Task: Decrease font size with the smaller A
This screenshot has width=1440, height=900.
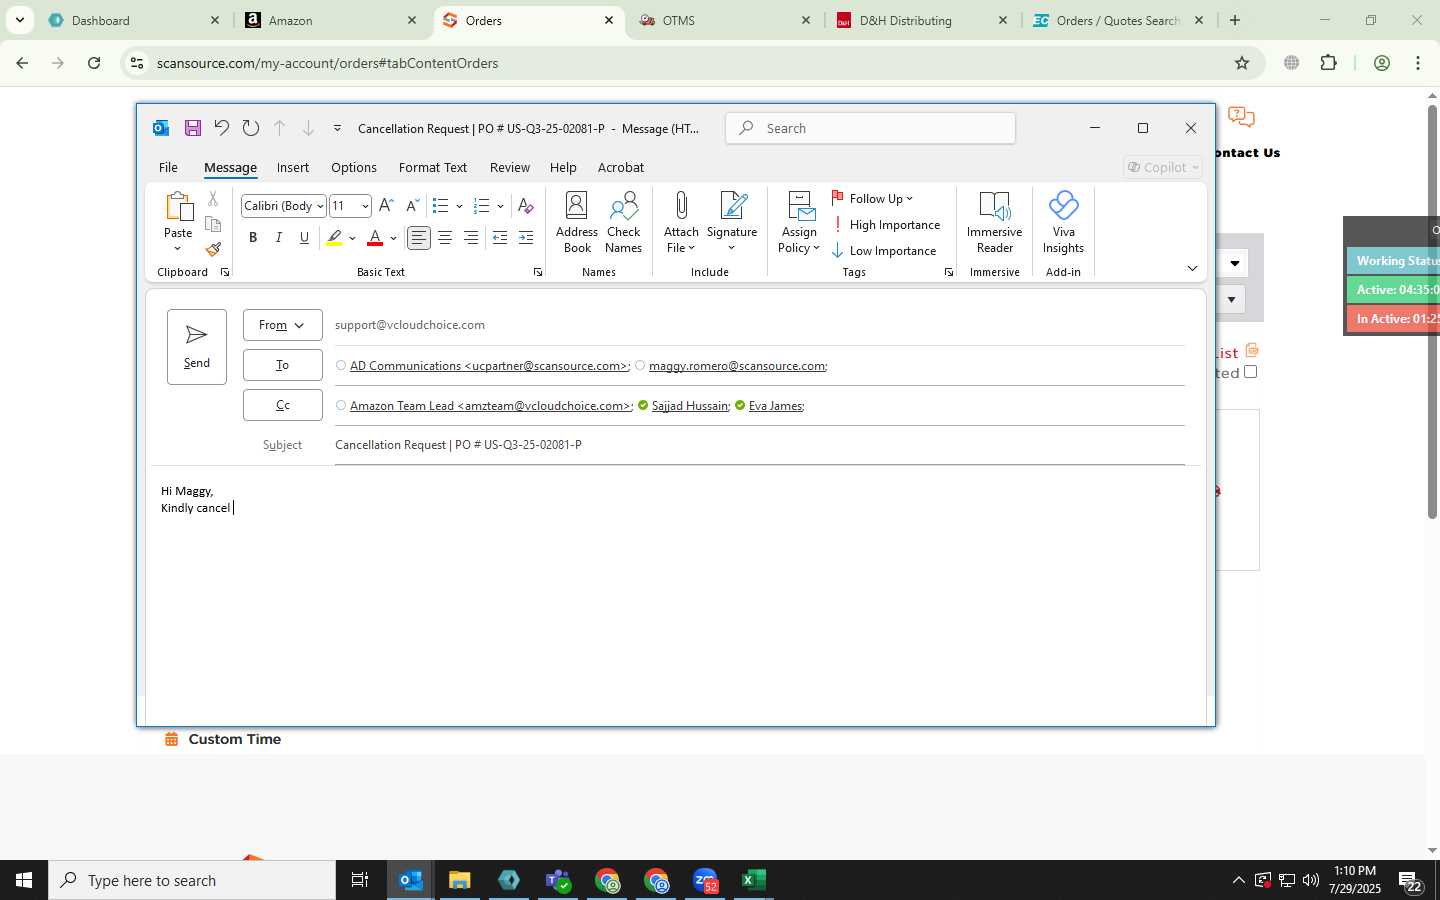Action: [412, 206]
